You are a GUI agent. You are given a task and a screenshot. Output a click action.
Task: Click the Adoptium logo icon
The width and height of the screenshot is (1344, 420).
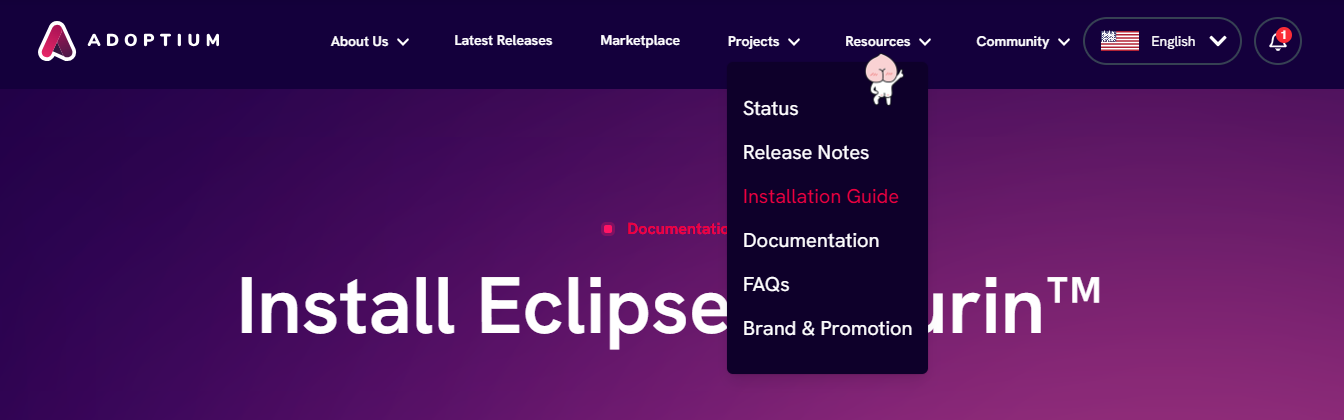(58, 41)
